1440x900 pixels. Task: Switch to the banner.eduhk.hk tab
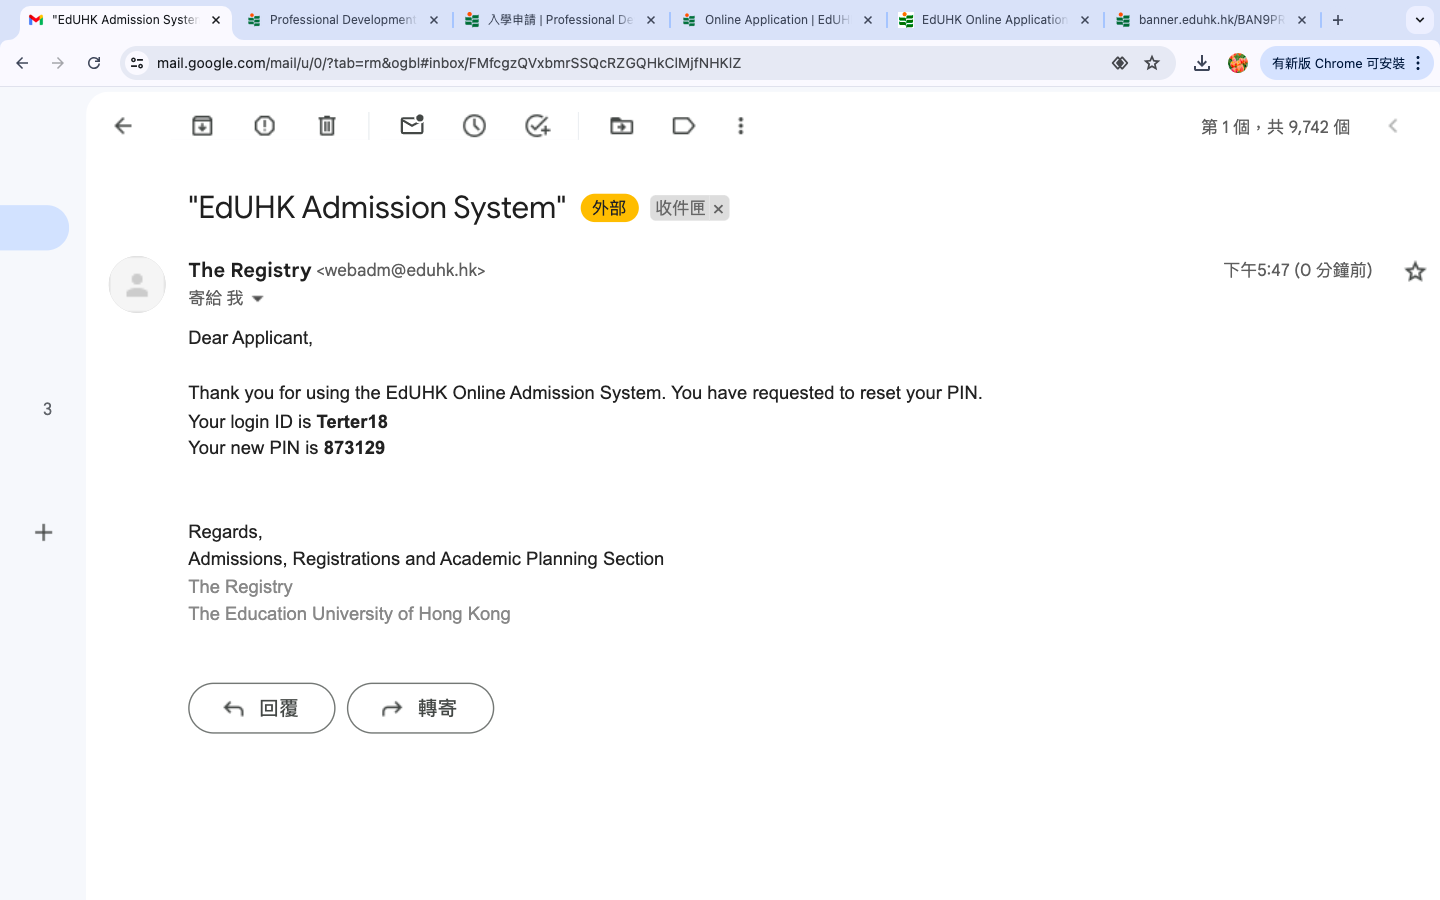[1210, 20]
